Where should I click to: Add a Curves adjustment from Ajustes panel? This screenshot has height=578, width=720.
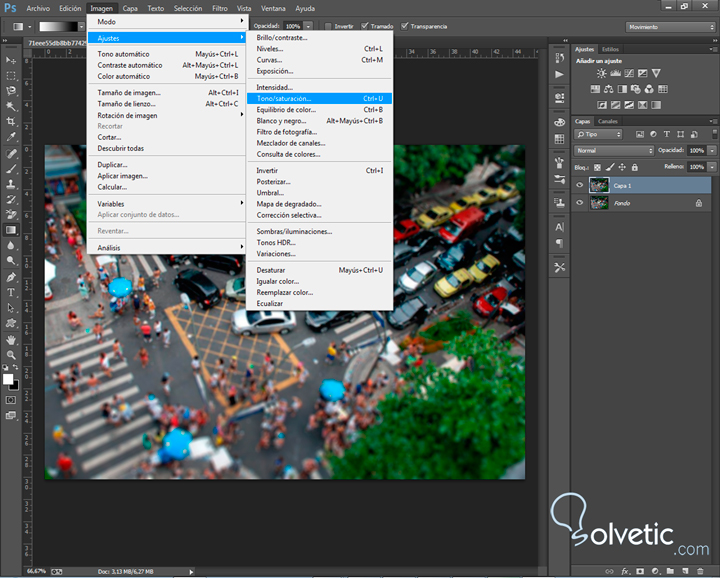tap(629, 73)
